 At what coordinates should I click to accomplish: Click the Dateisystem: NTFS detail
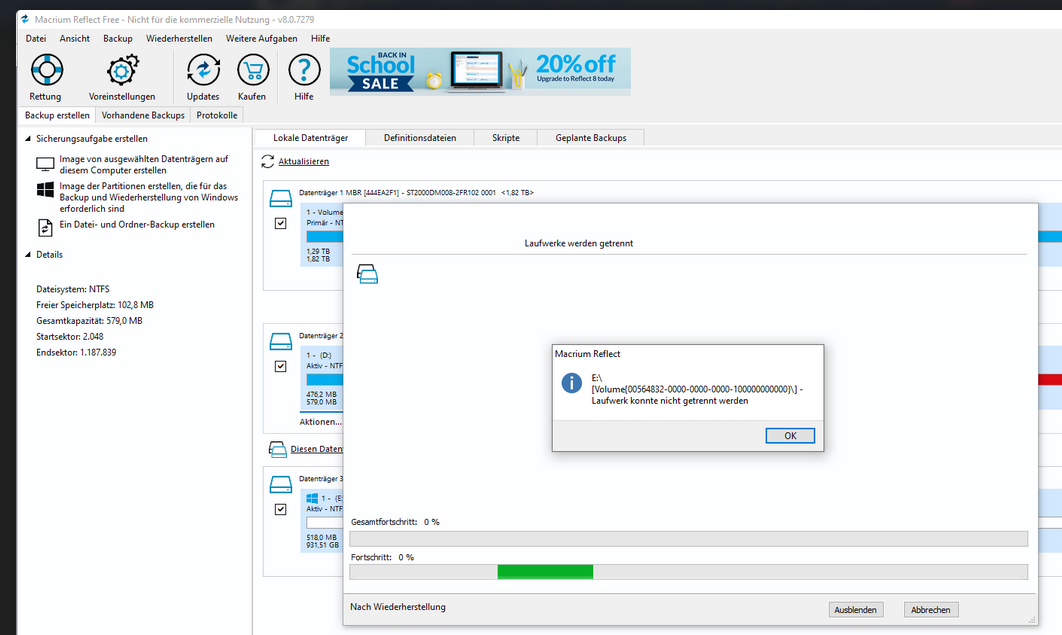(x=72, y=289)
